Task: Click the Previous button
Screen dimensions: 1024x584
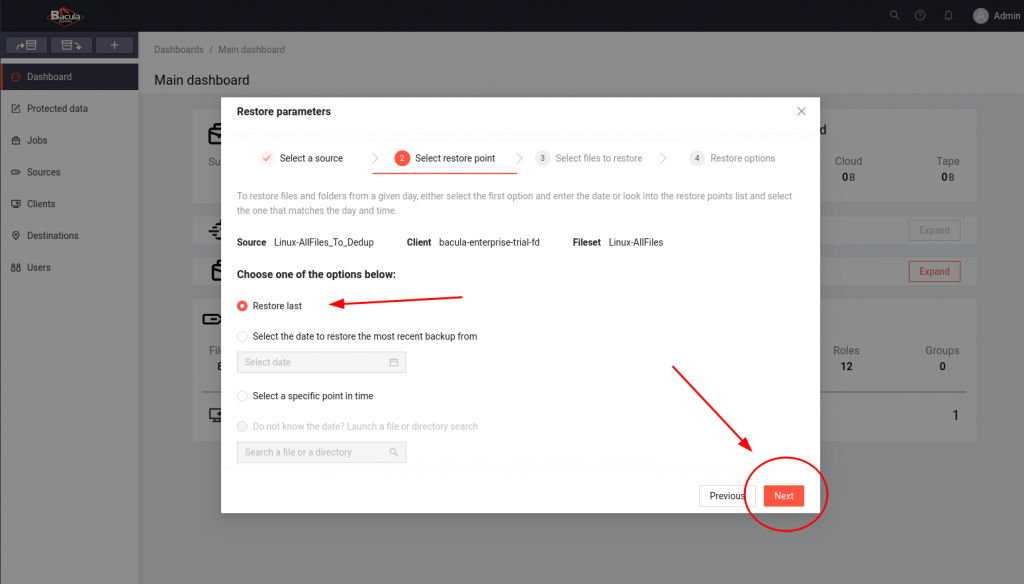Action: click(726, 496)
